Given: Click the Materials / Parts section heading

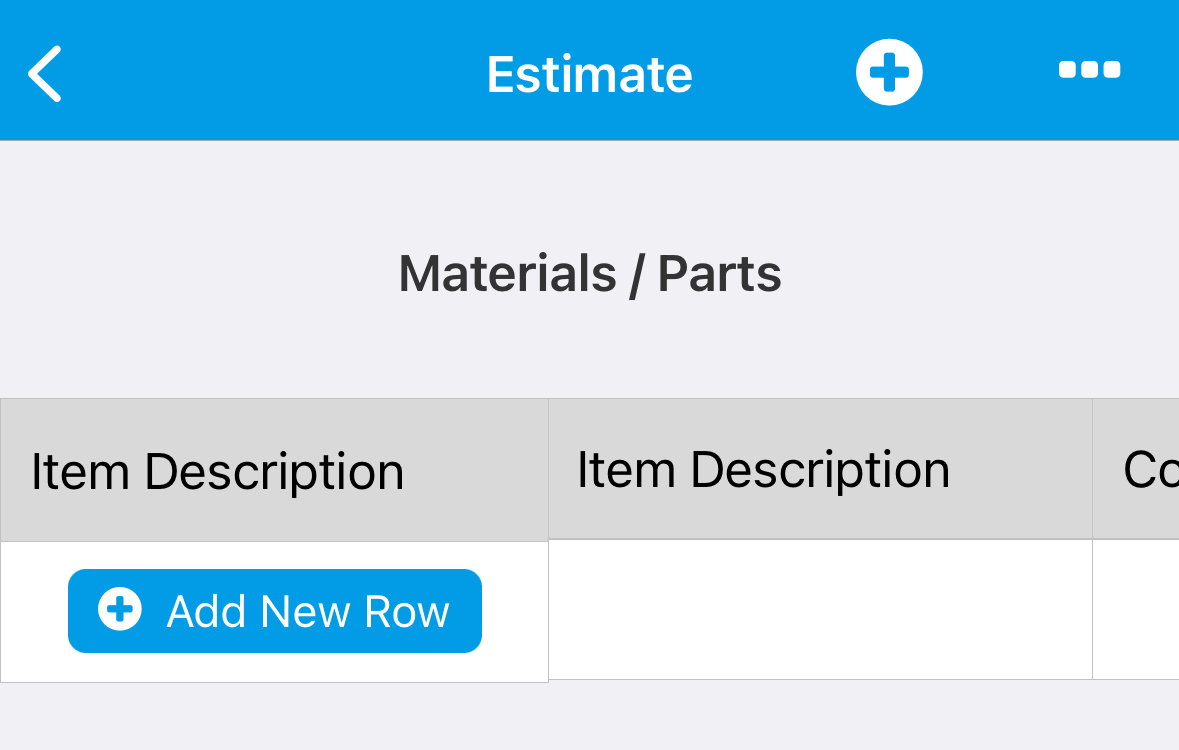Looking at the screenshot, I should tap(590, 273).
